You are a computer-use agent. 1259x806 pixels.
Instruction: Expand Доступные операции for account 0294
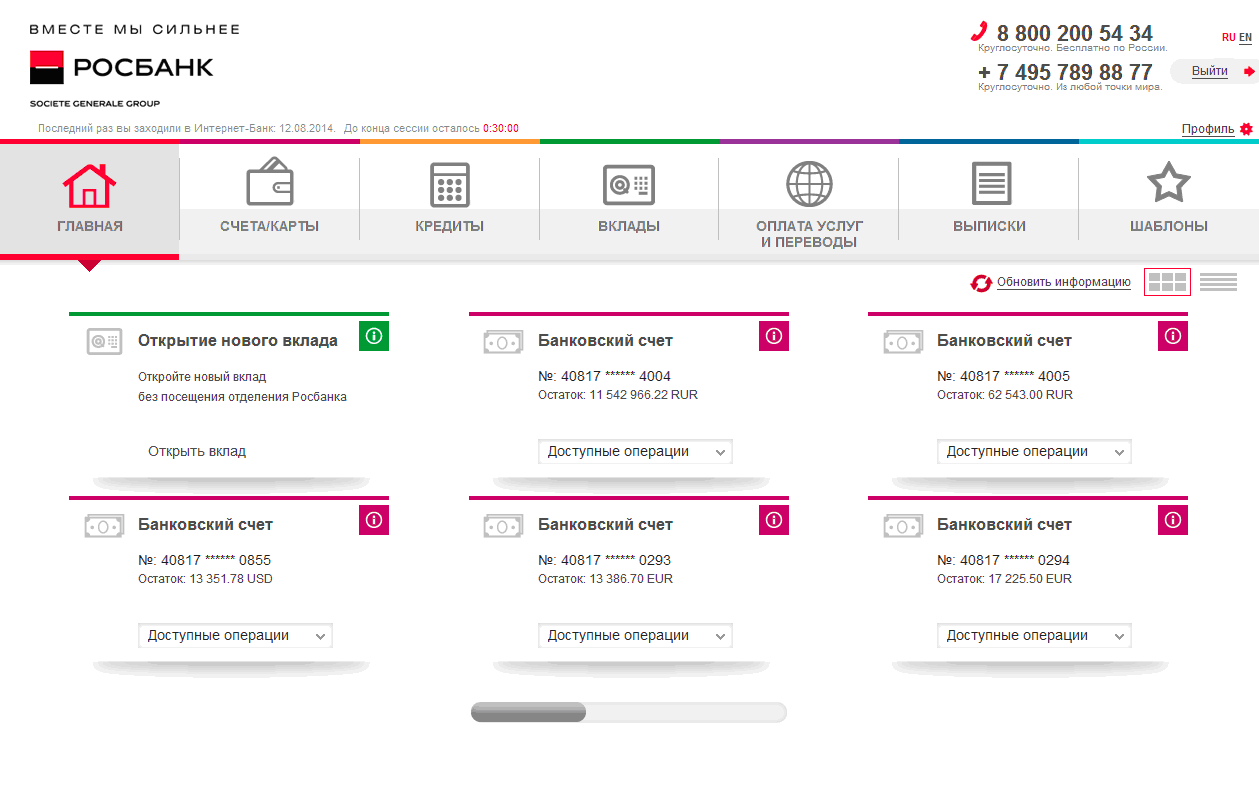pos(1033,636)
